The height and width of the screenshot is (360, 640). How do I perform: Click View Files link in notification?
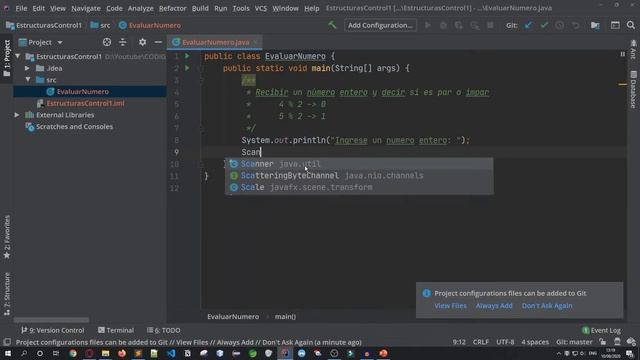click(x=450, y=306)
